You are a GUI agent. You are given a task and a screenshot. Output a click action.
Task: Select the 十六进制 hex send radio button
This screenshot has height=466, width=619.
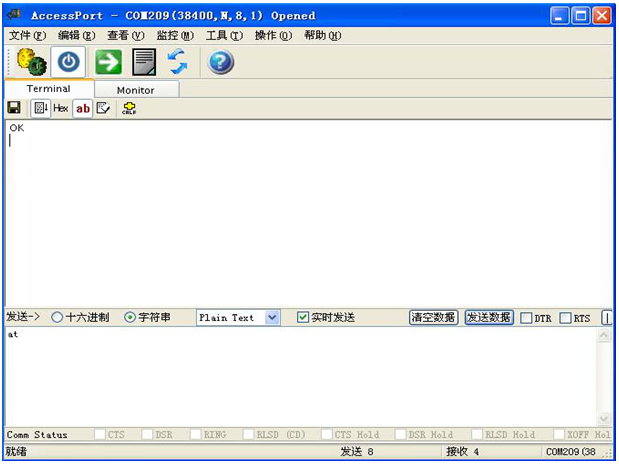57,317
